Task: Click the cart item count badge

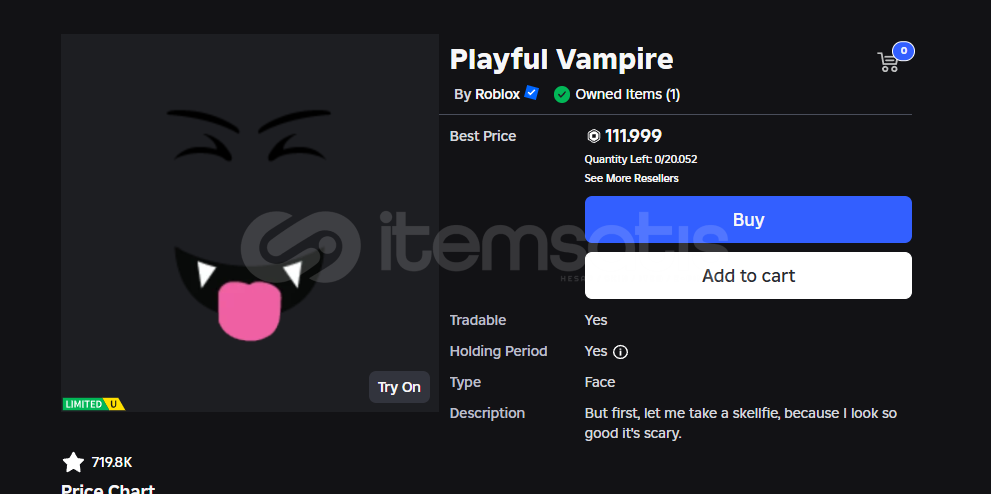Action: click(x=903, y=51)
